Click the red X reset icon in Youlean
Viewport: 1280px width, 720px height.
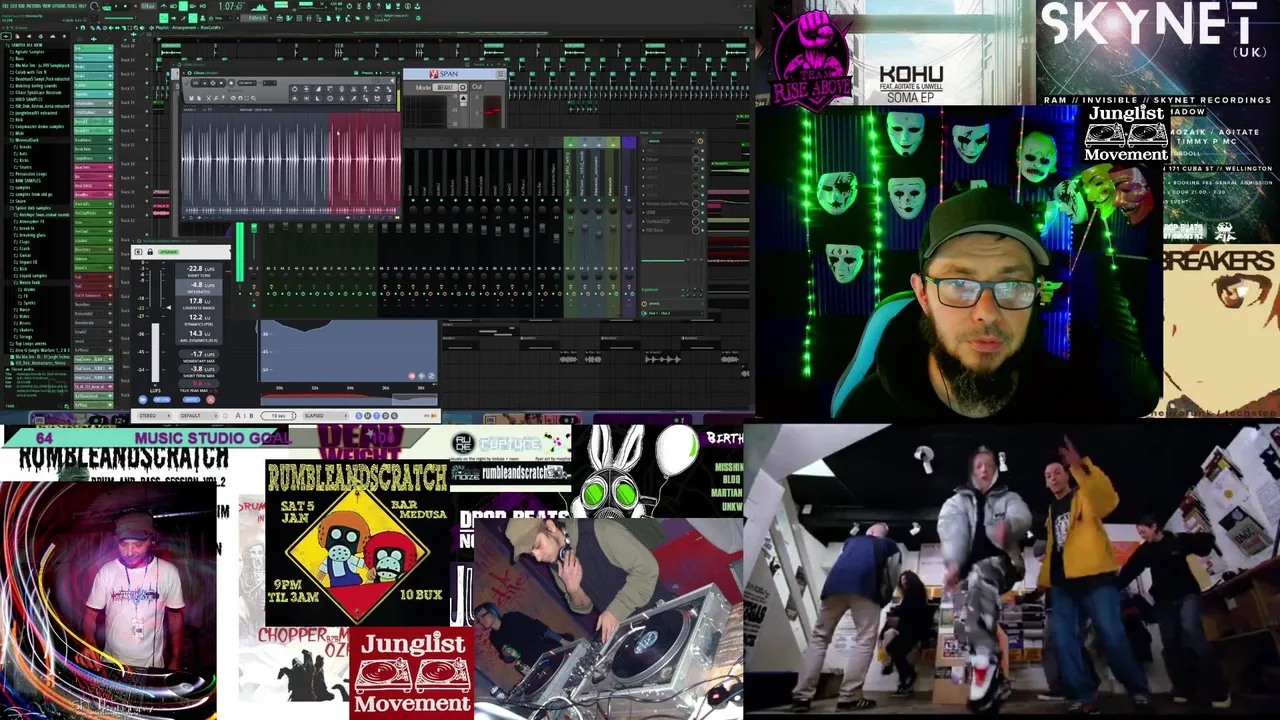pos(210,399)
